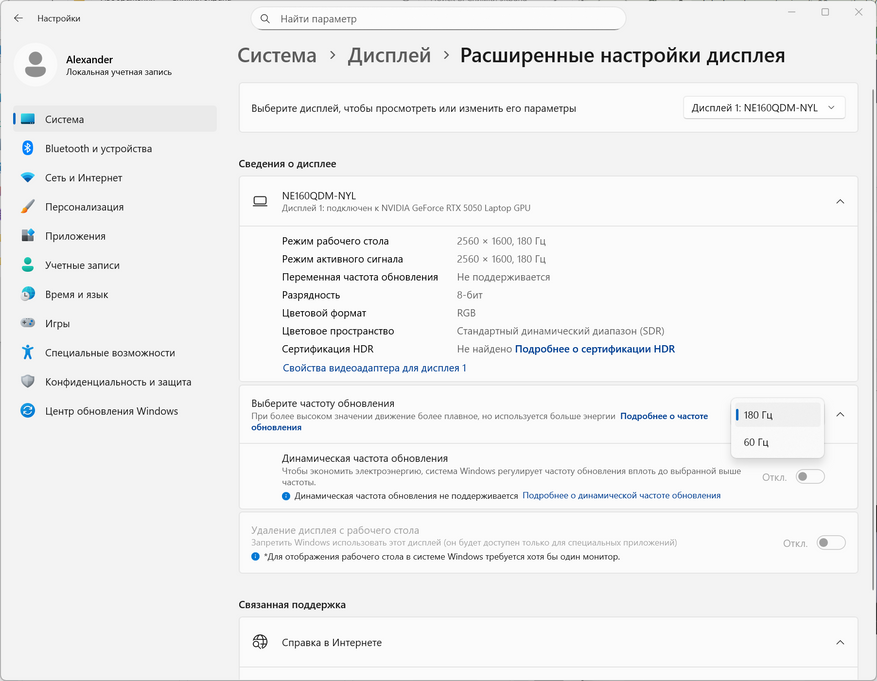Click the Учетные записи person icon
The height and width of the screenshot is (681, 877).
(x=28, y=265)
